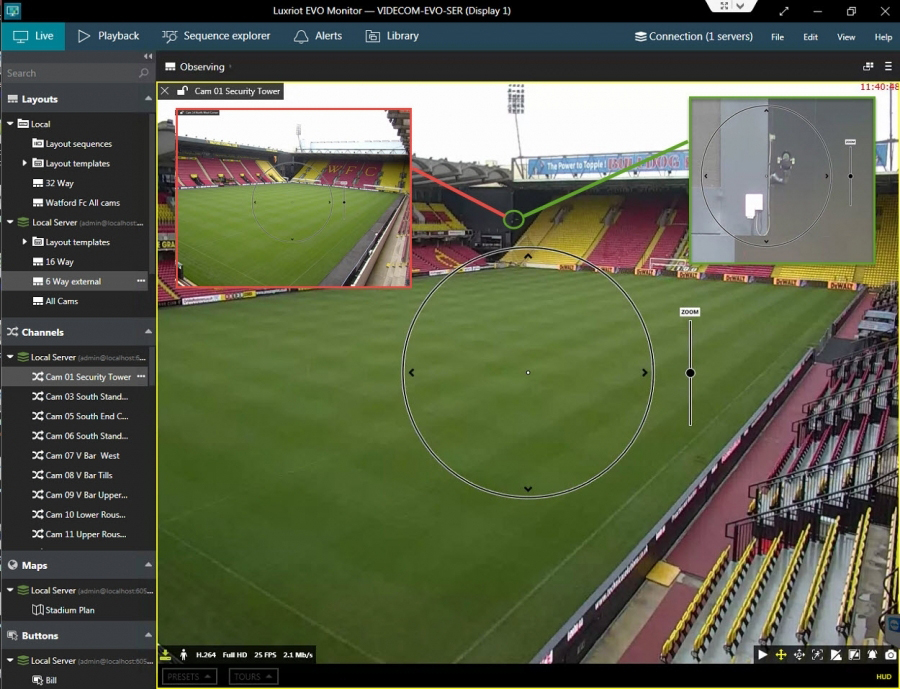Open the Alerts tab

(318, 36)
